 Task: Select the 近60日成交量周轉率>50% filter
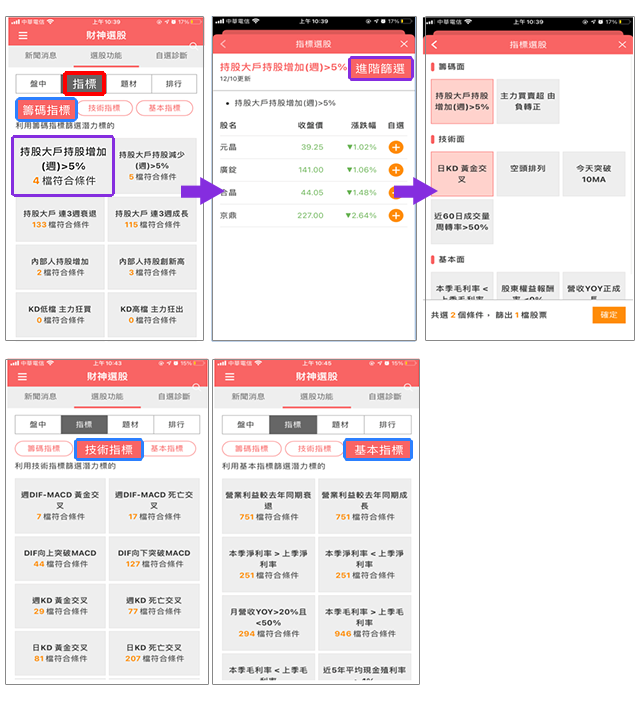pyautogui.click(x=462, y=221)
